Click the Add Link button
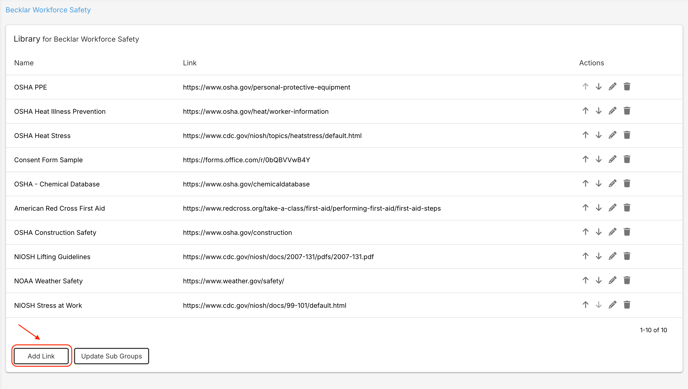The width and height of the screenshot is (688, 389). click(x=41, y=356)
